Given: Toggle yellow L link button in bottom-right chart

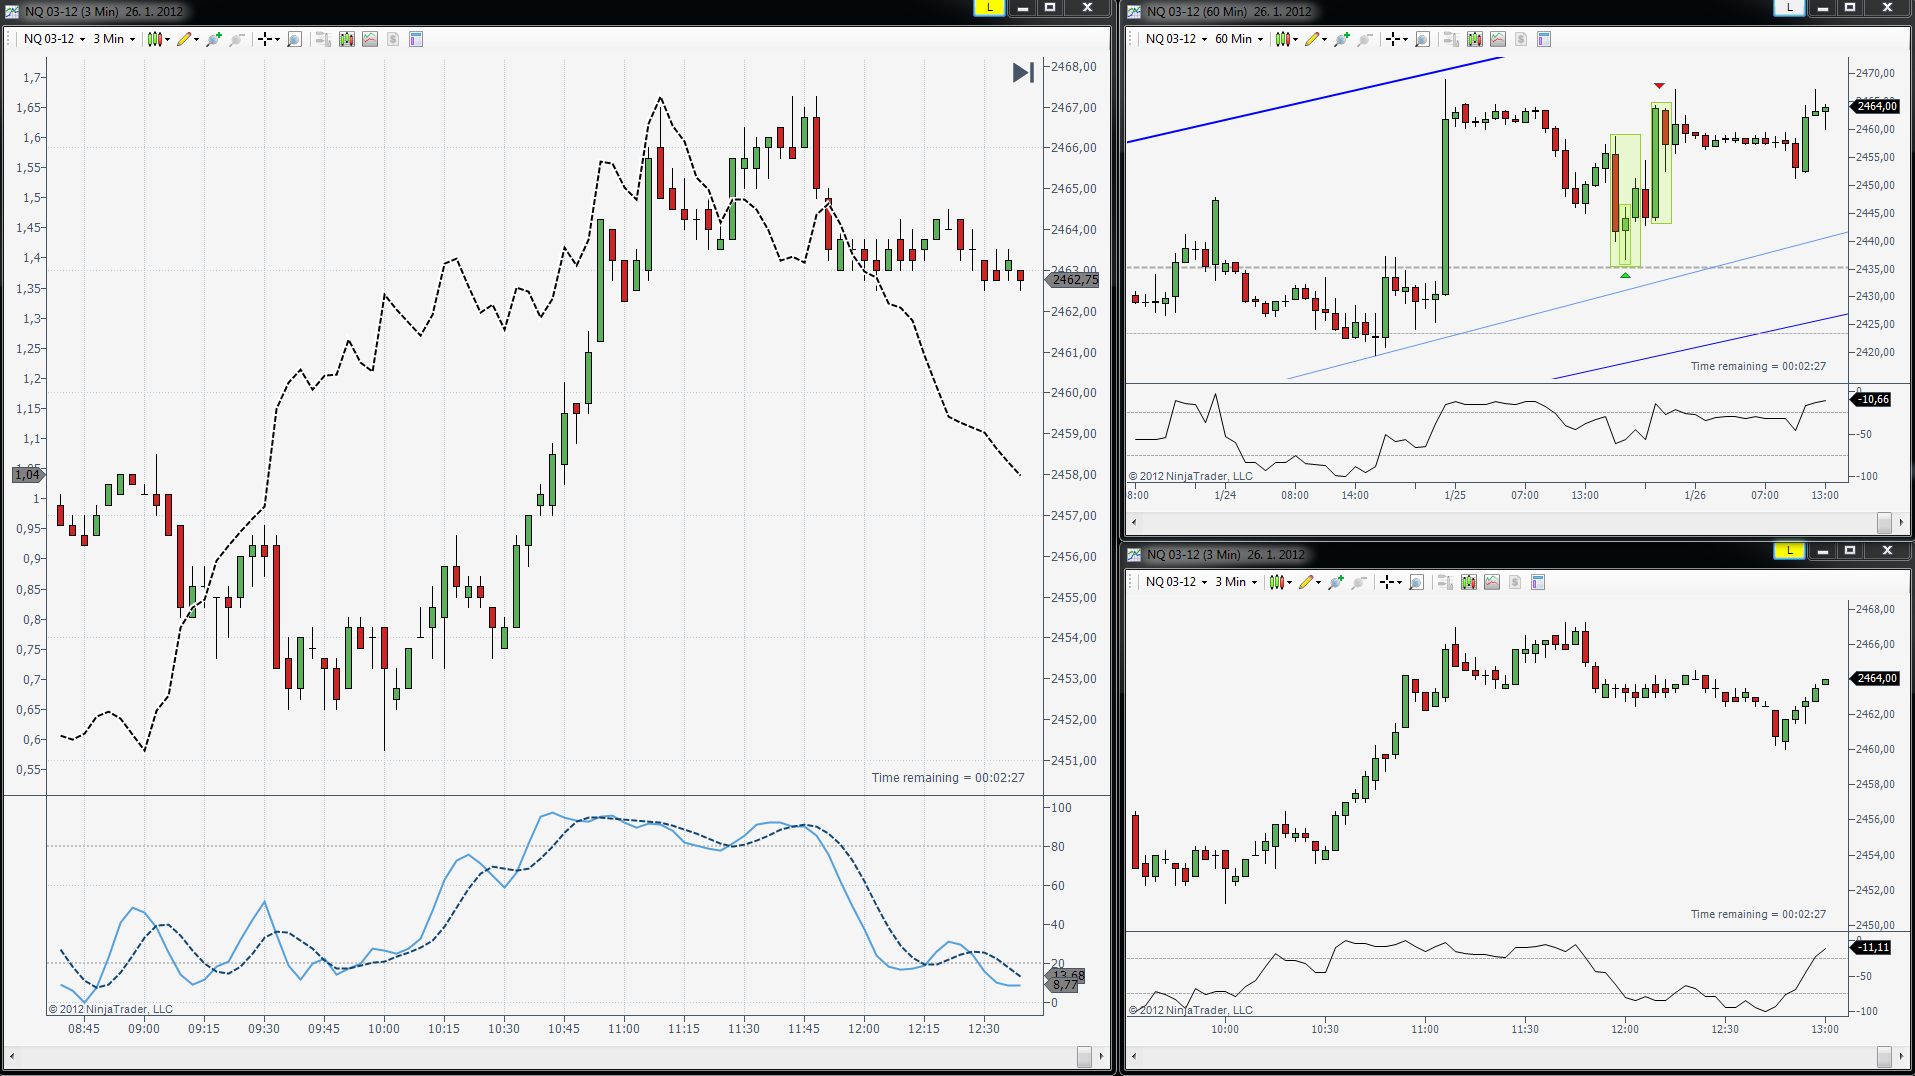Looking at the screenshot, I should click(1789, 551).
